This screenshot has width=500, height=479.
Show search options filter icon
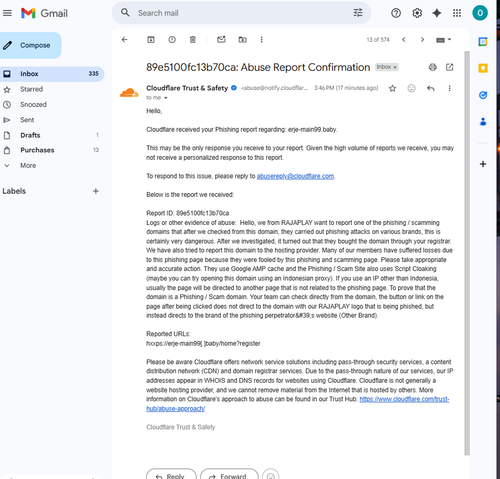[358, 13]
